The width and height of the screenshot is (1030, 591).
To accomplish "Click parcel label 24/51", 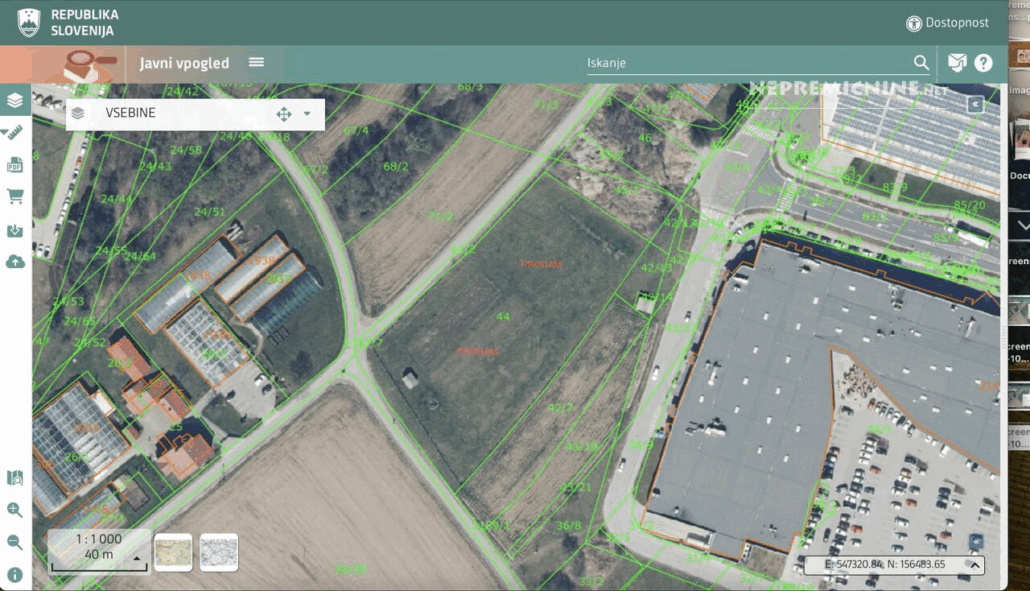I will pos(210,212).
